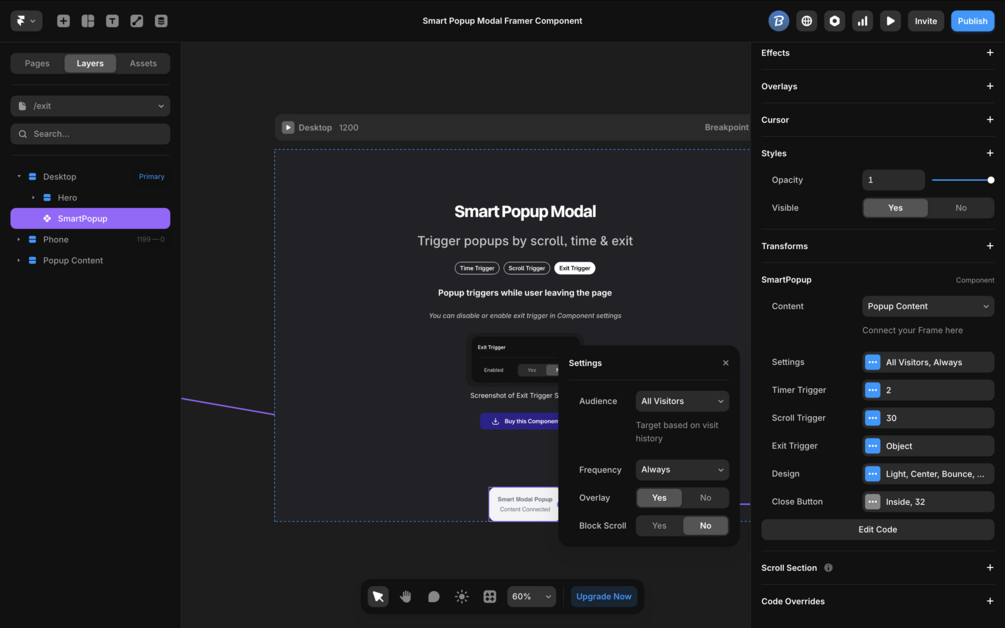Open the Audience All Visitors dropdown
Screen dimensions: 1005x628
tap(682, 401)
